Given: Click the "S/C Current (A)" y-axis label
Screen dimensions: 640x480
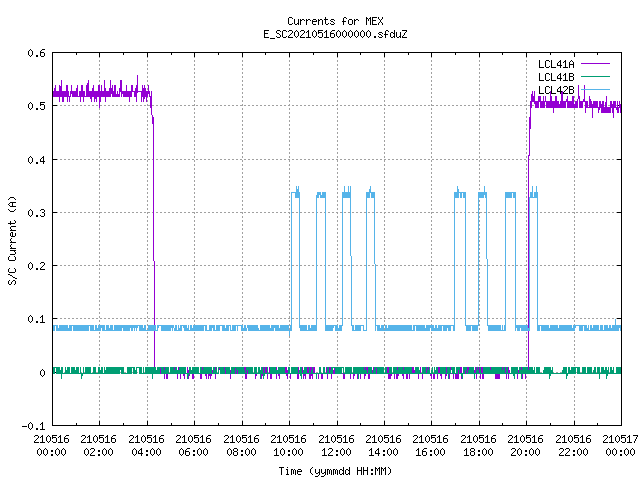Looking at the screenshot, I should point(13,240).
